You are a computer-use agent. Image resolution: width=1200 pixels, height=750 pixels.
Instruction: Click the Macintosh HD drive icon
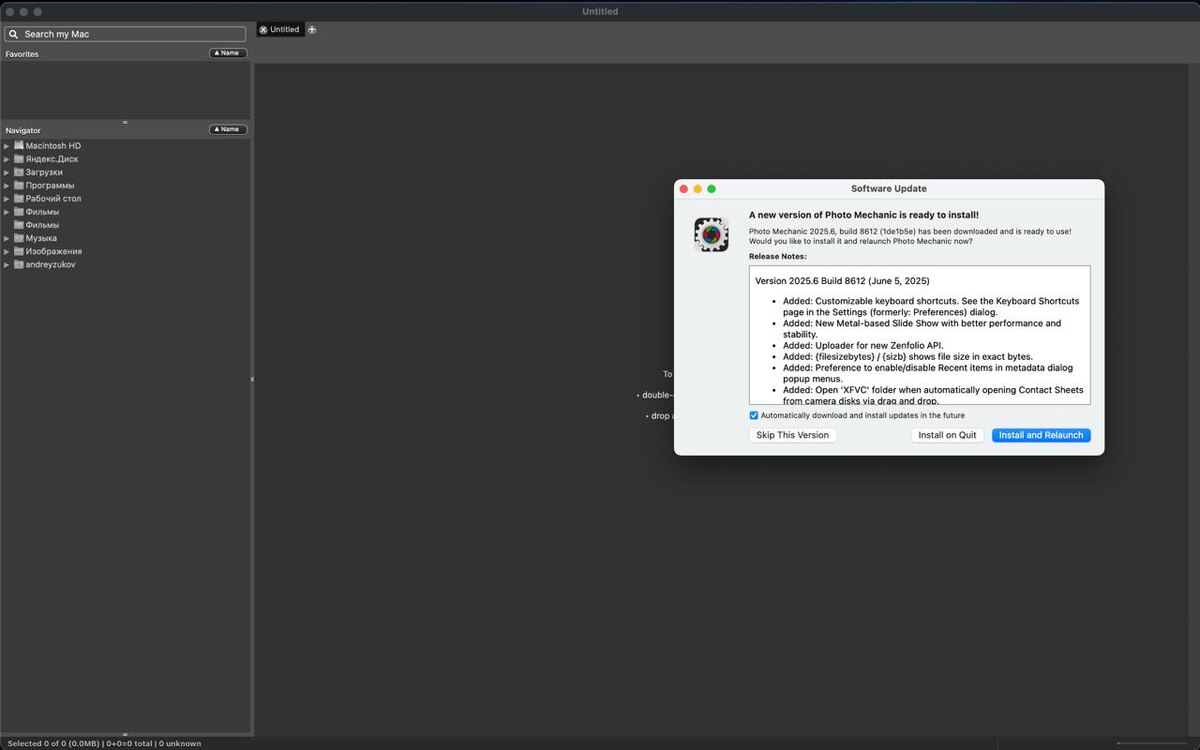tap(18, 146)
